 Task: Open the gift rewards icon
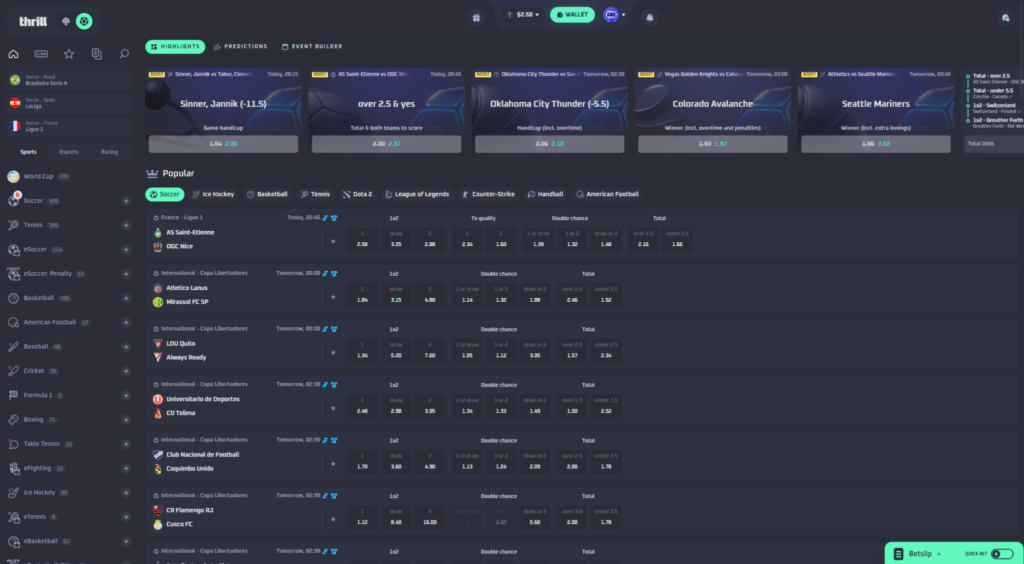(476, 18)
